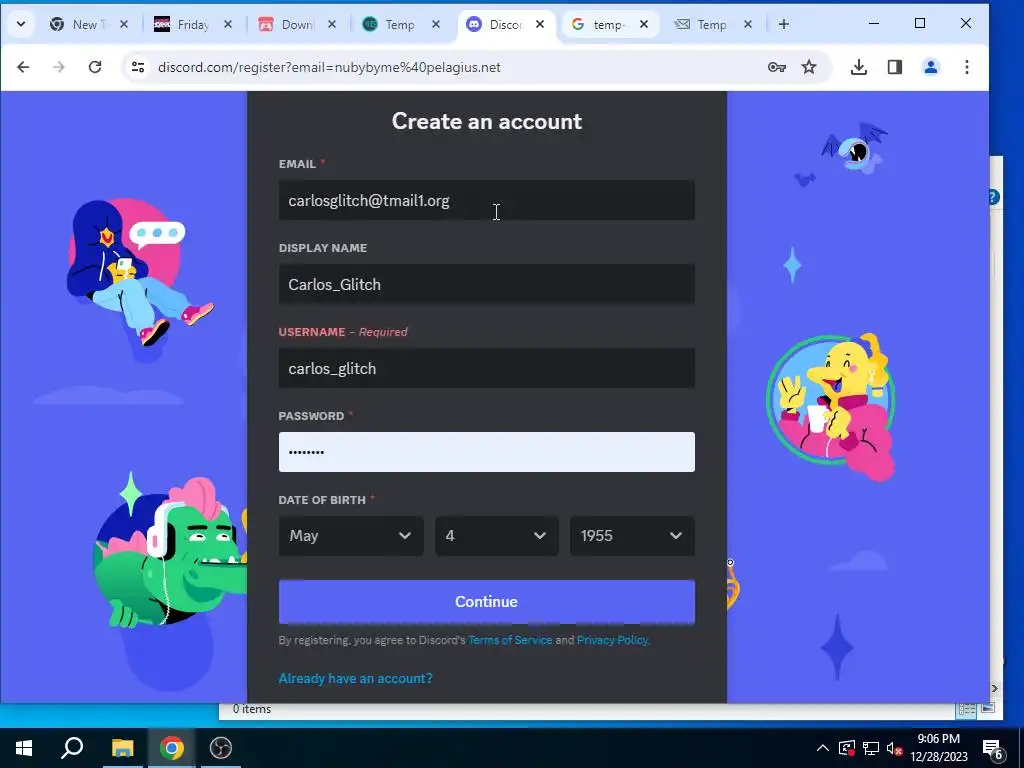1024x768 pixels.
Task: Toggle the Chrome side panel
Action: click(x=895, y=67)
